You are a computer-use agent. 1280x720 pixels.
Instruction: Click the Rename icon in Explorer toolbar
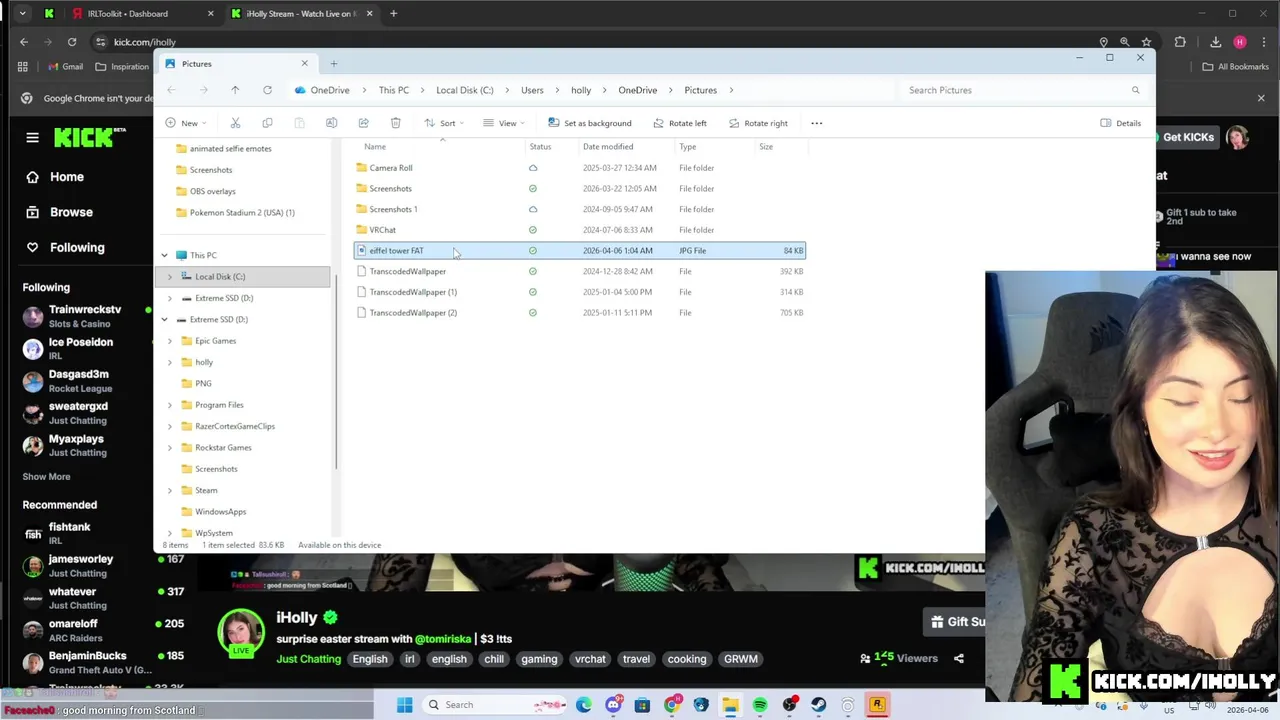tap(331, 123)
